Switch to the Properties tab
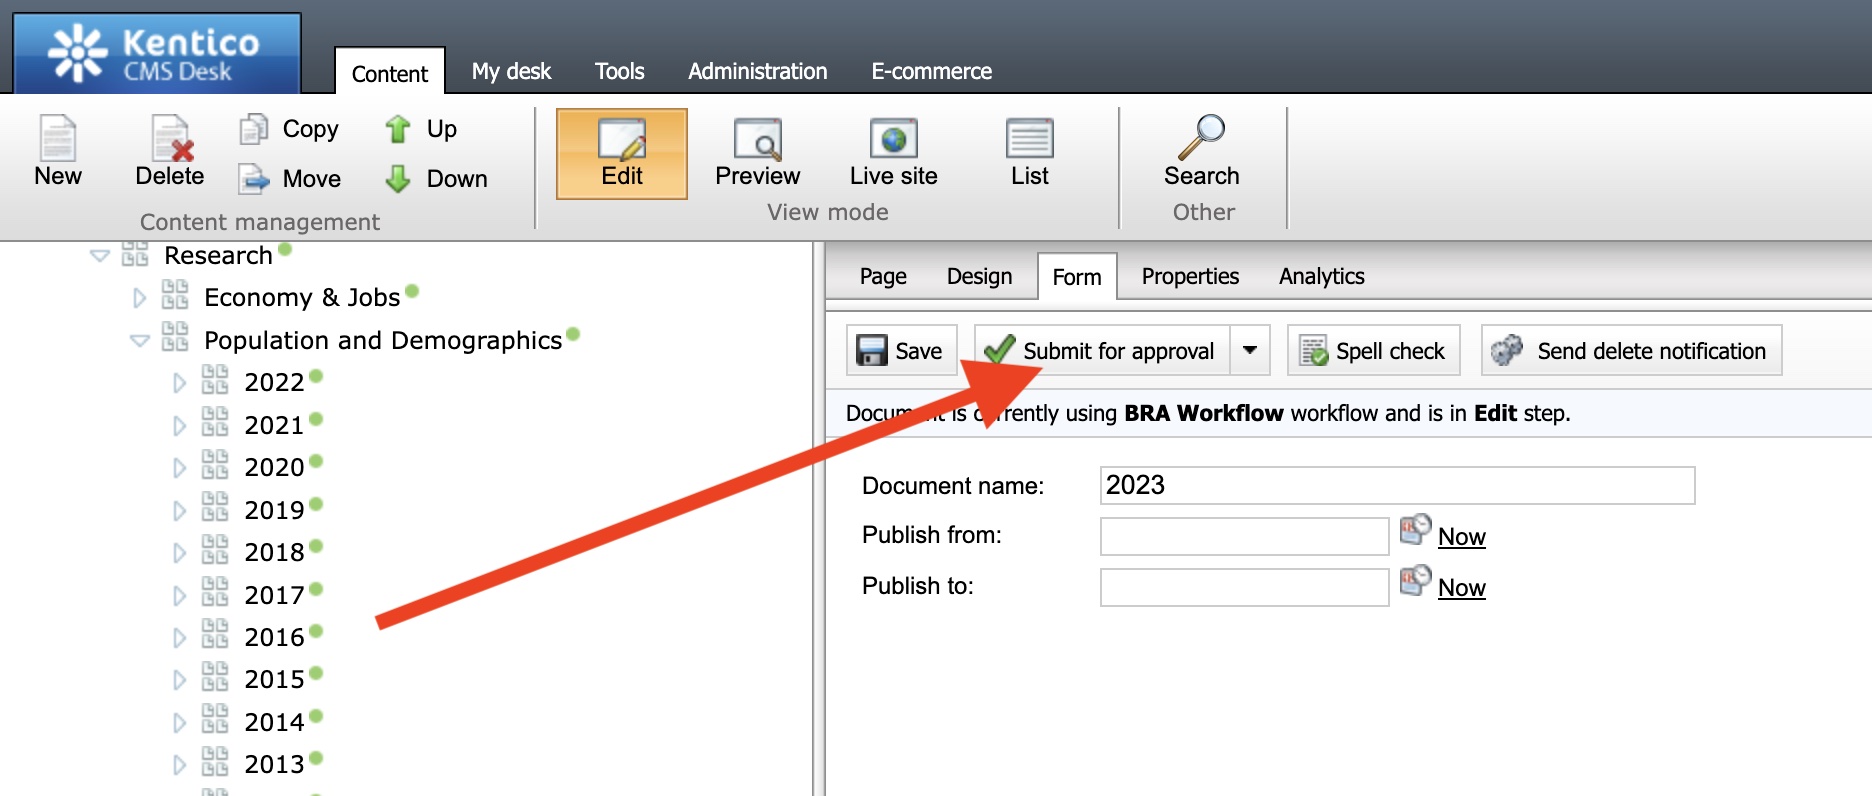This screenshot has width=1872, height=796. click(1190, 277)
